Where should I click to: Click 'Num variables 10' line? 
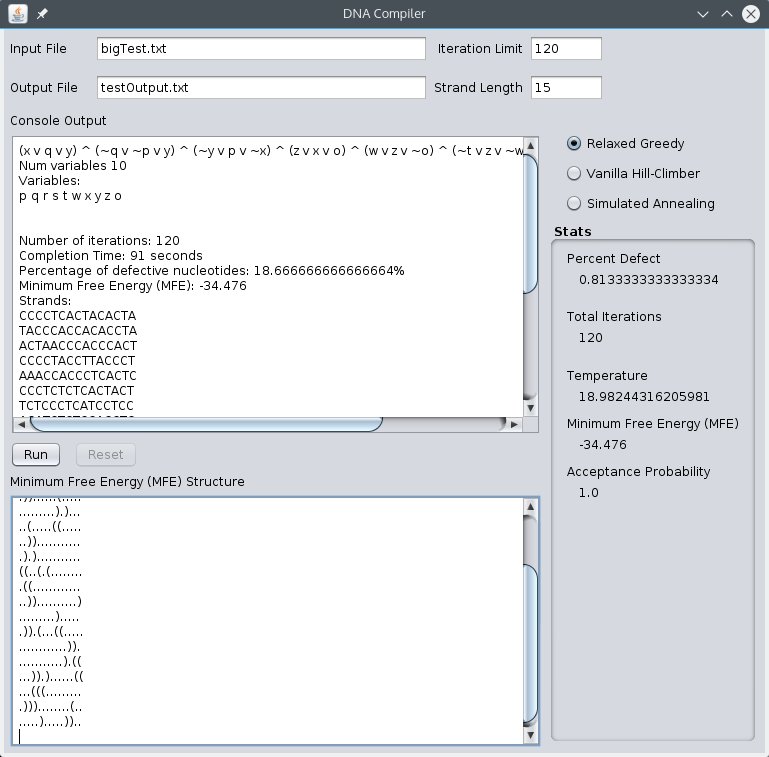[73, 166]
